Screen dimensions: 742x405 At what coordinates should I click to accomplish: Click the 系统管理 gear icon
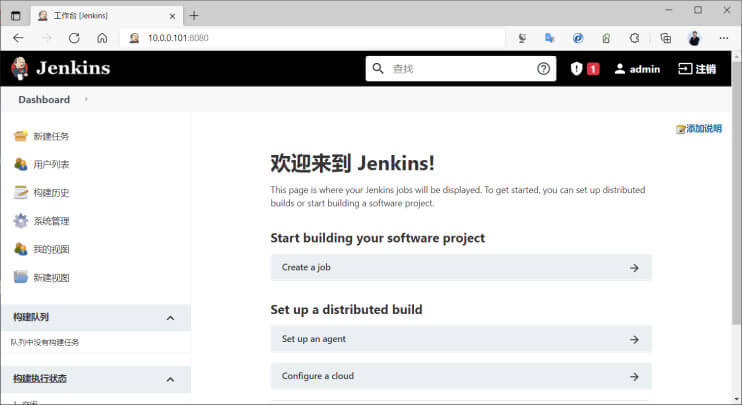(x=20, y=221)
